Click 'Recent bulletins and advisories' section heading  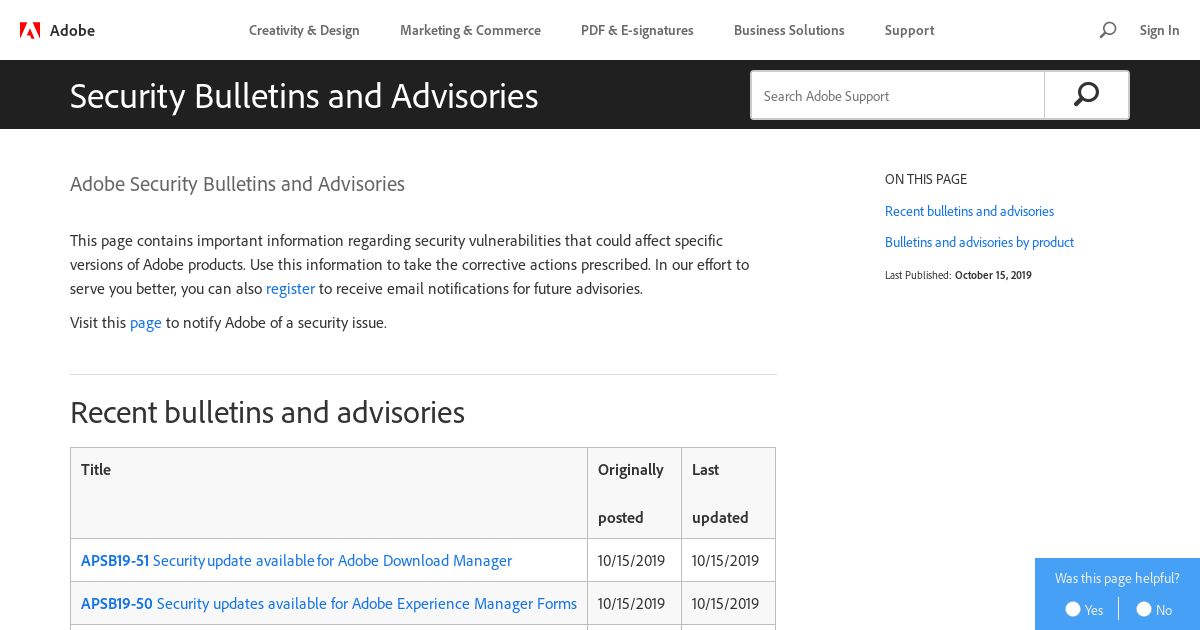tap(267, 412)
